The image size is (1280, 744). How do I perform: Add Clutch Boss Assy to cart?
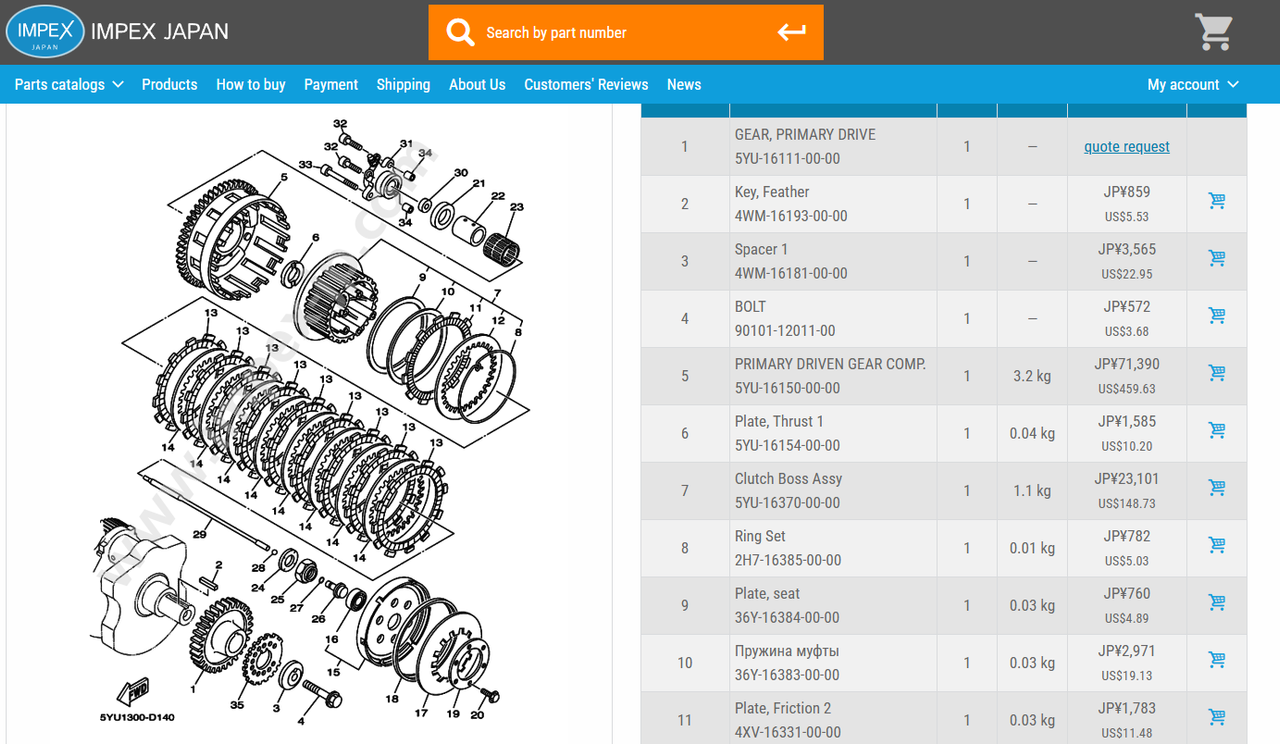point(1217,488)
